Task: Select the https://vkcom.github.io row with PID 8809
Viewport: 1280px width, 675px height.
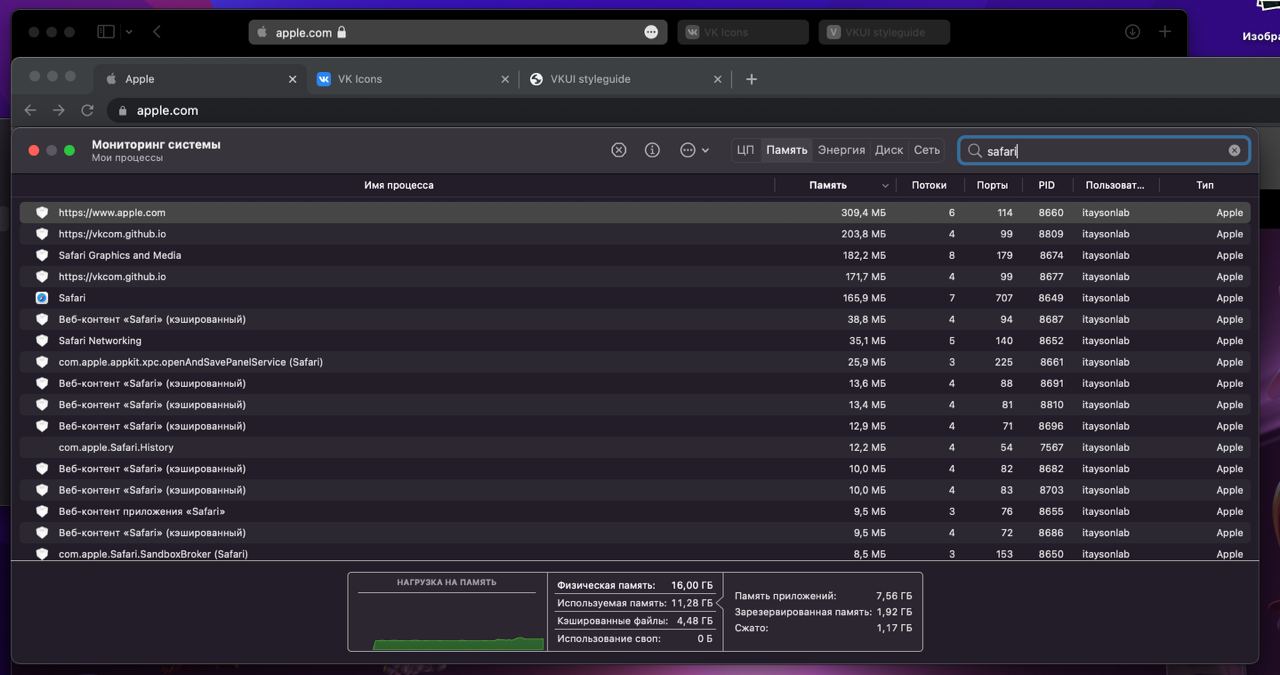Action: [x=636, y=234]
